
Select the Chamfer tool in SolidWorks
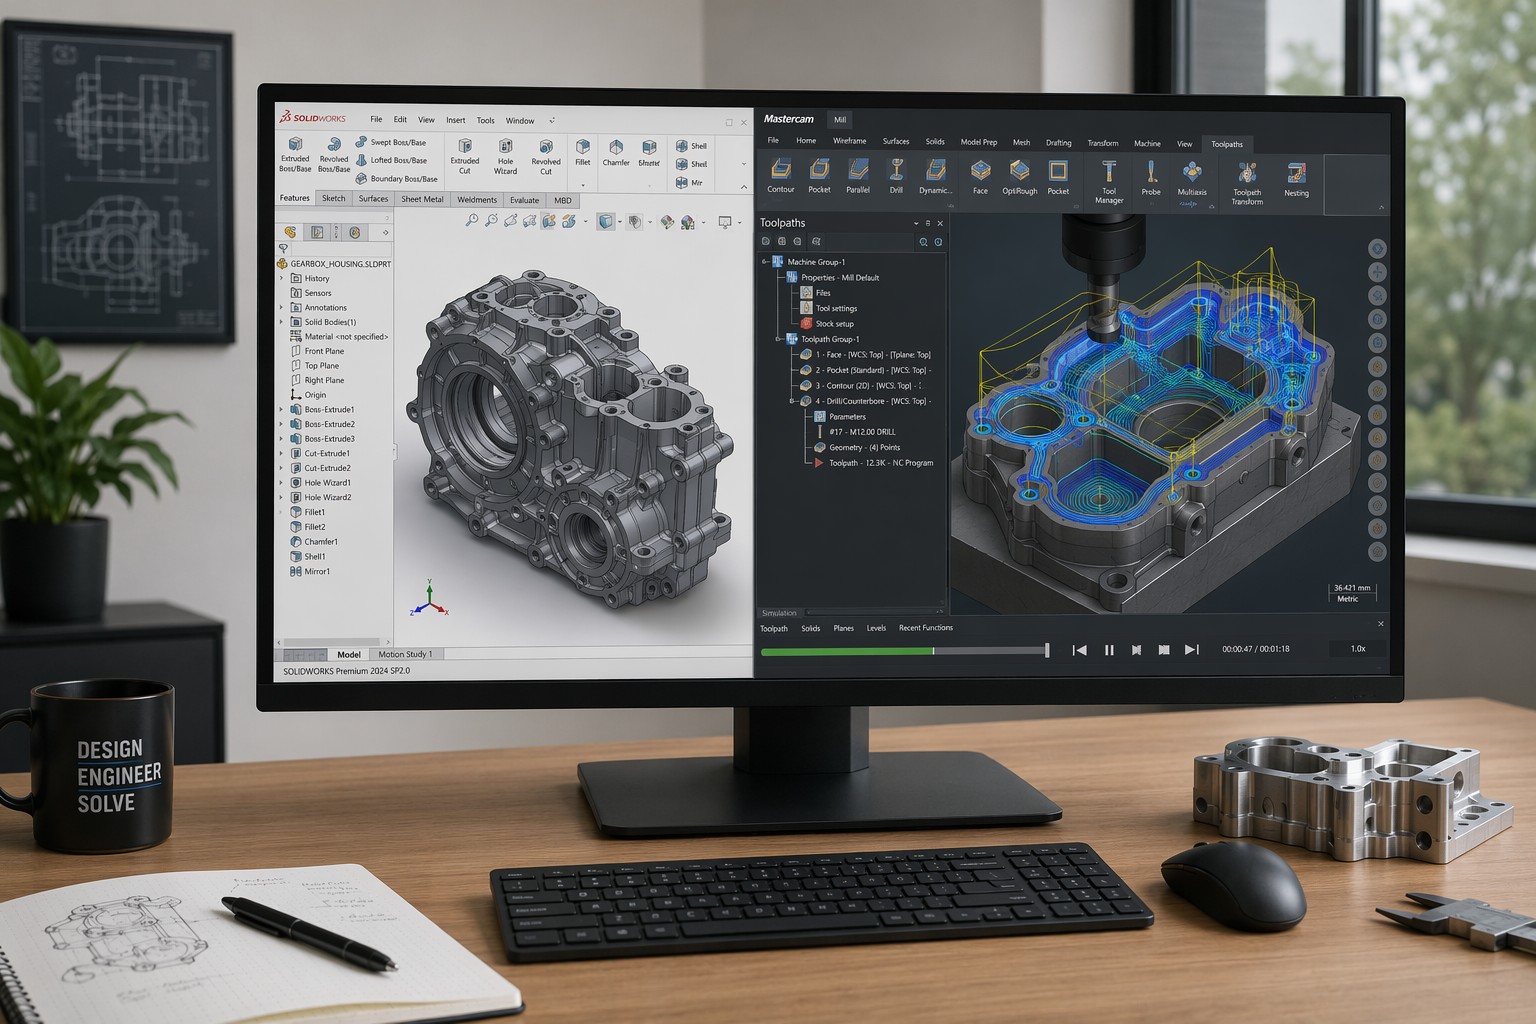616,152
